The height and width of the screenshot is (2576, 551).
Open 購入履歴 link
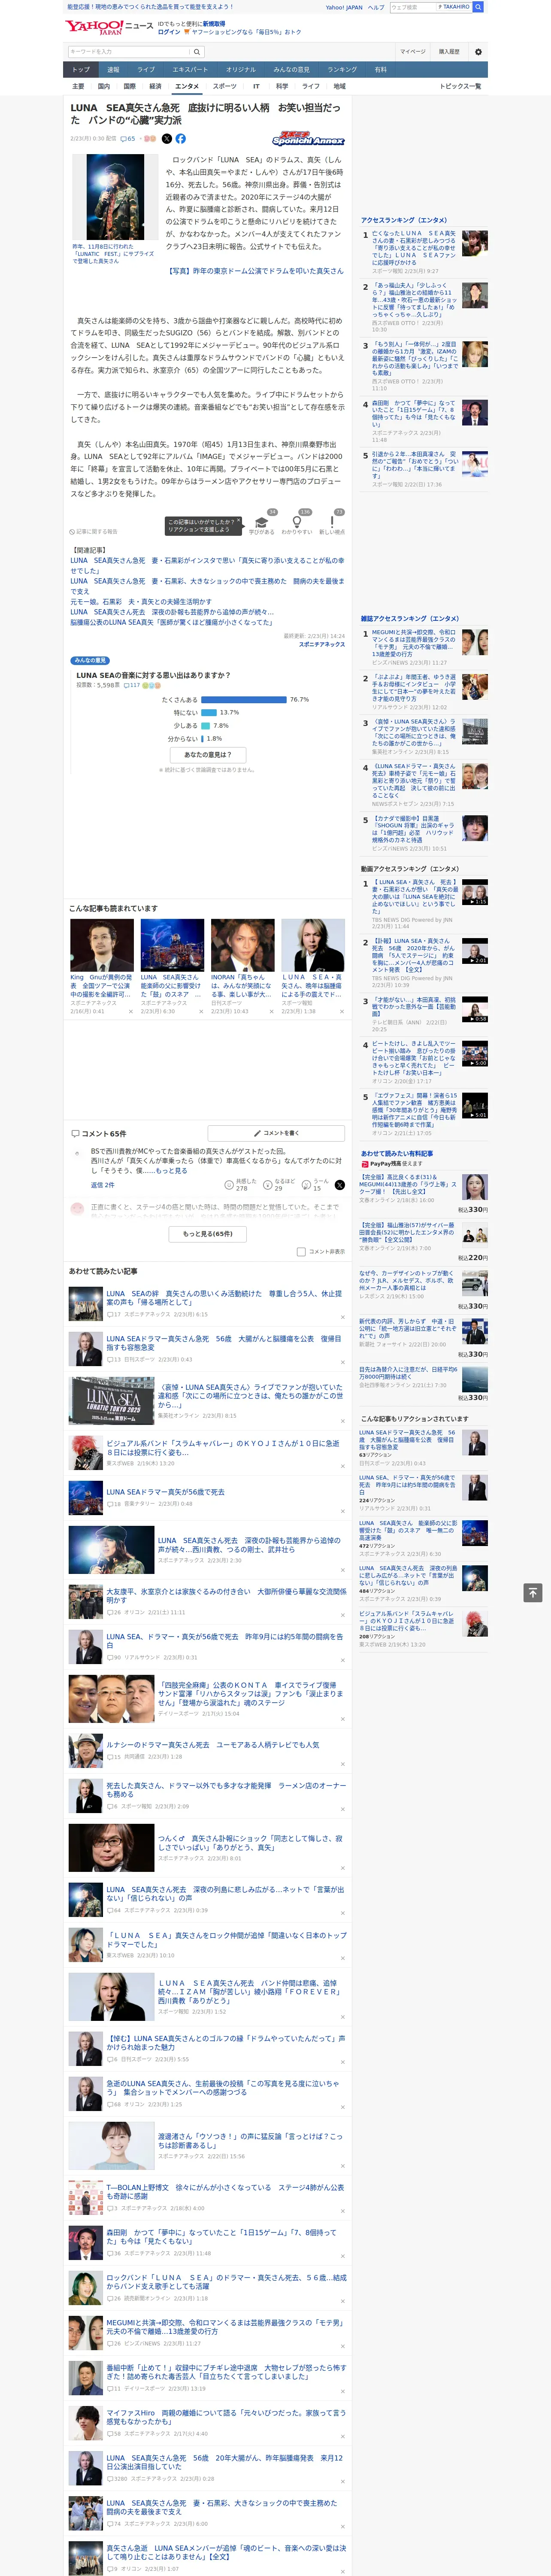(x=449, y=52)
